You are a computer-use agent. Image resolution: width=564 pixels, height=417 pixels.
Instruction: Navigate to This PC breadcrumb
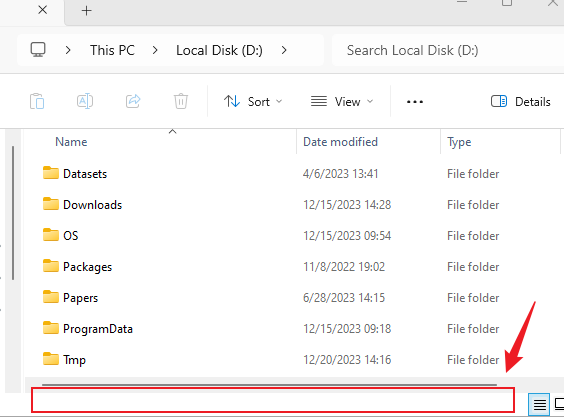(112, 50)
